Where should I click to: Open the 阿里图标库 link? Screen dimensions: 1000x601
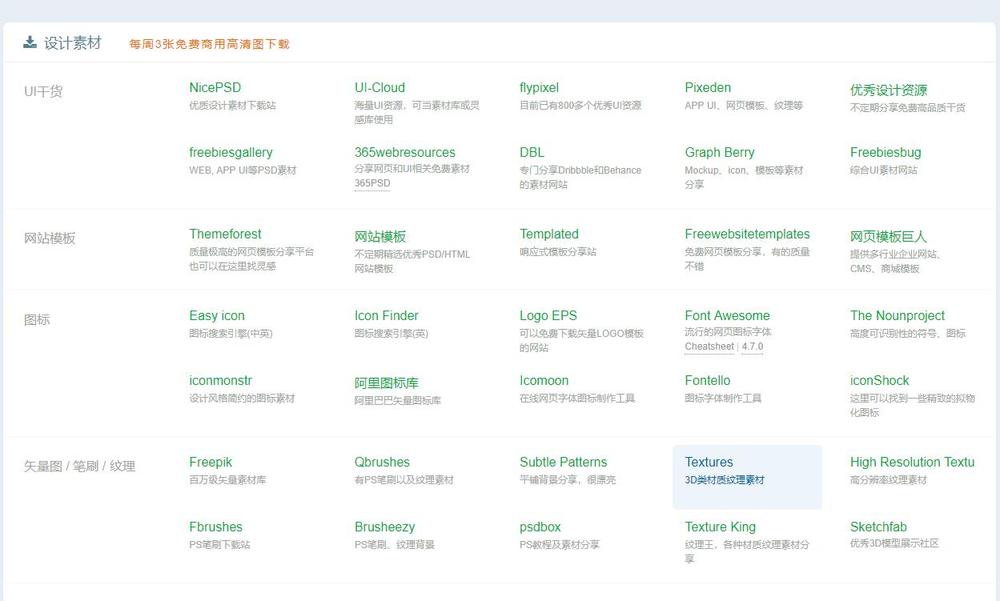pyautogui.click(x=386, y=383)
